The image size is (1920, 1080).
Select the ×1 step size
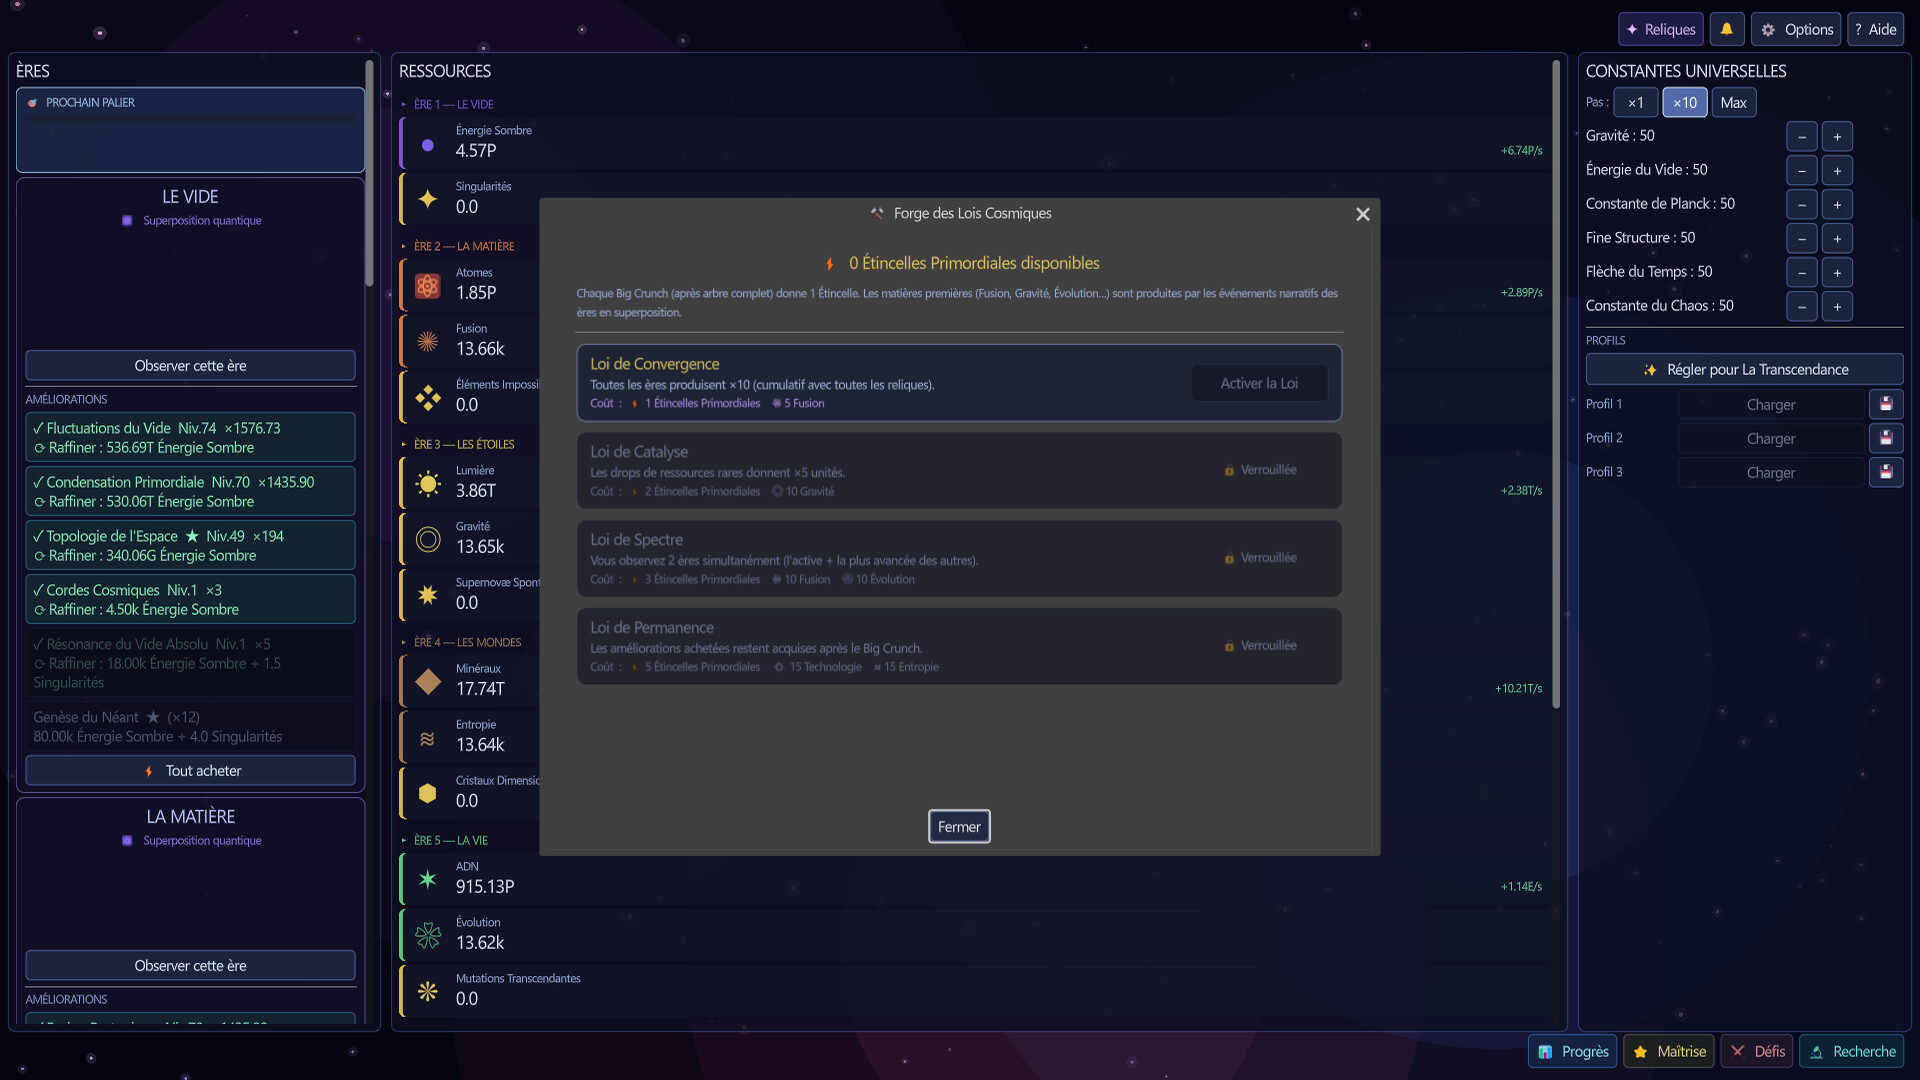1635,102
